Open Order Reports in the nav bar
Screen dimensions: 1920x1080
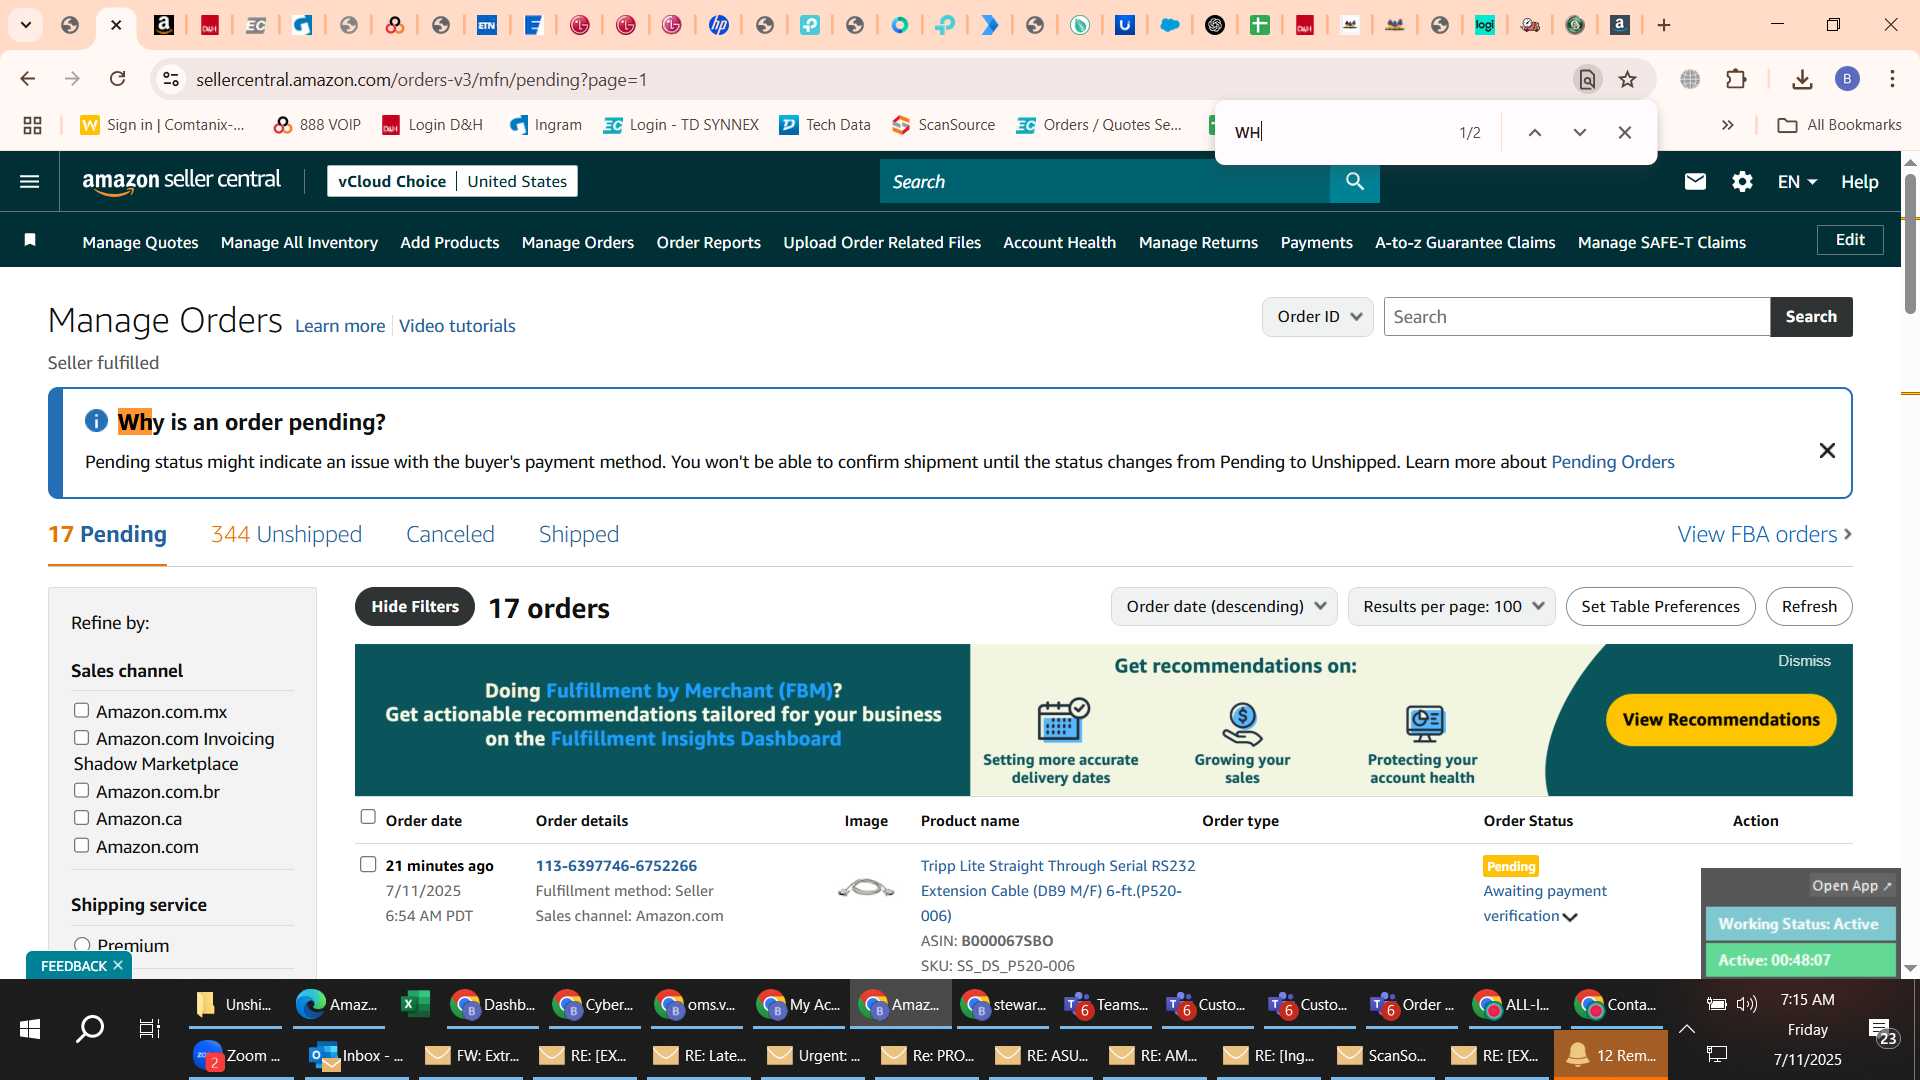pos(708,242)
